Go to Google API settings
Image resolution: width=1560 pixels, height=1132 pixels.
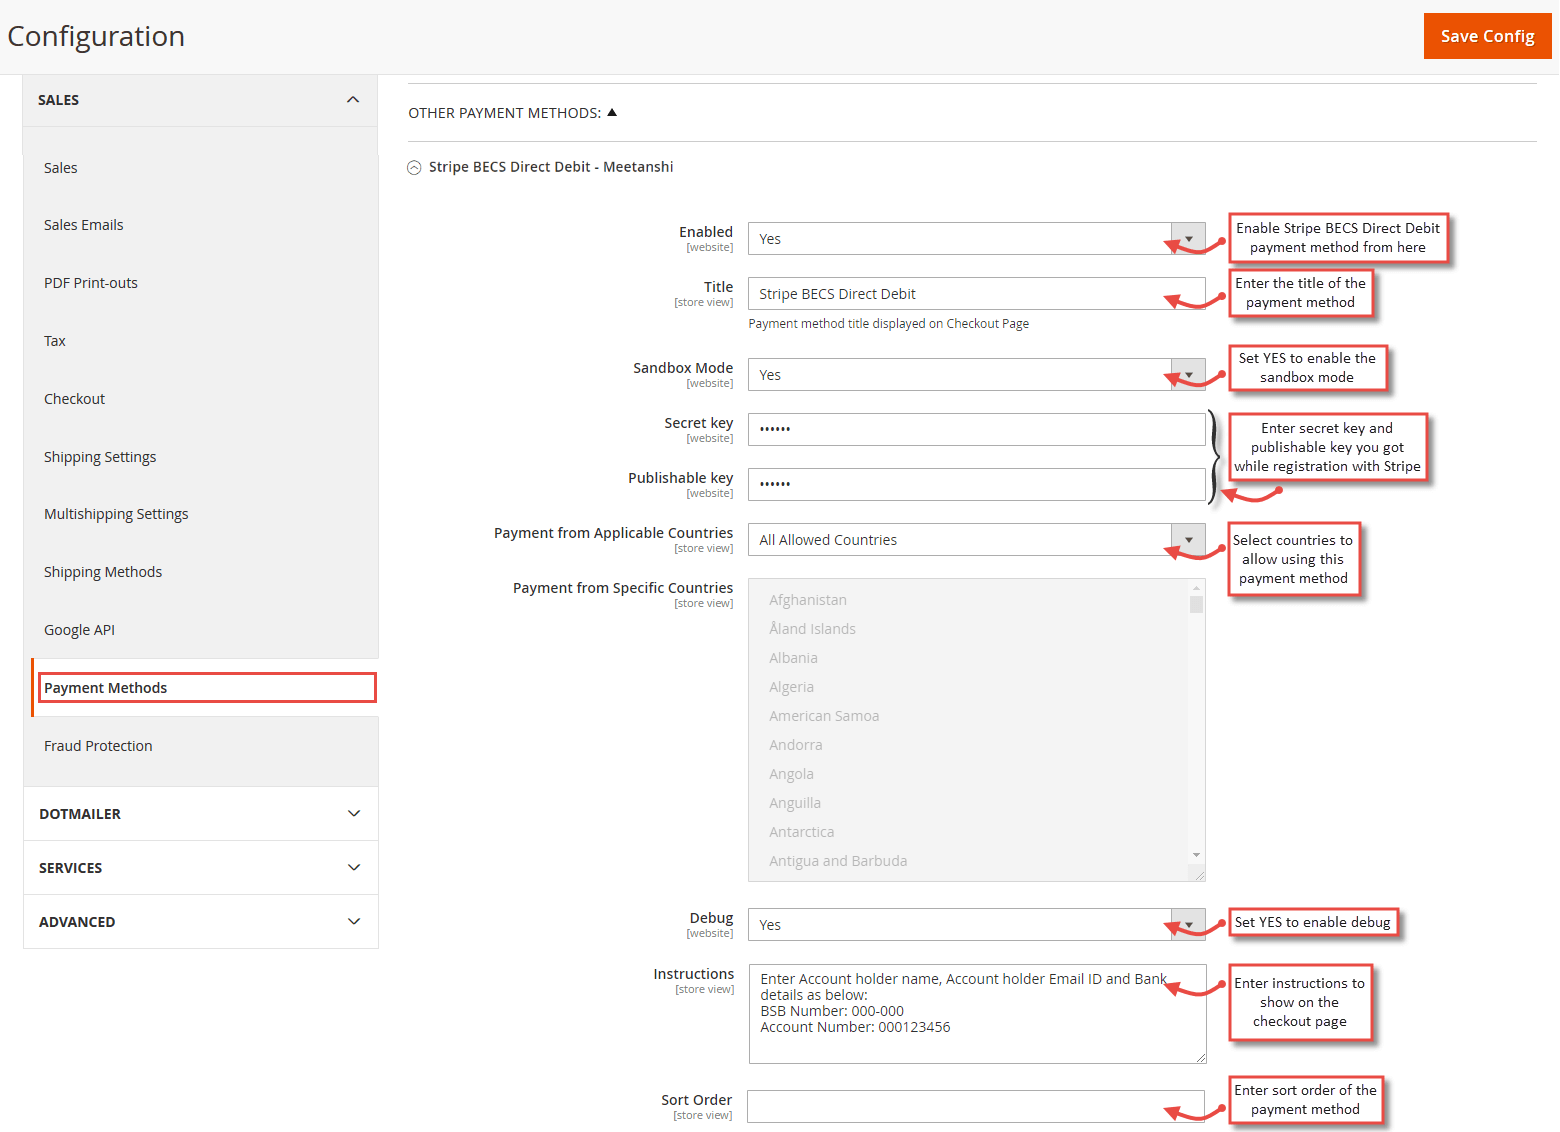point(79,629)
